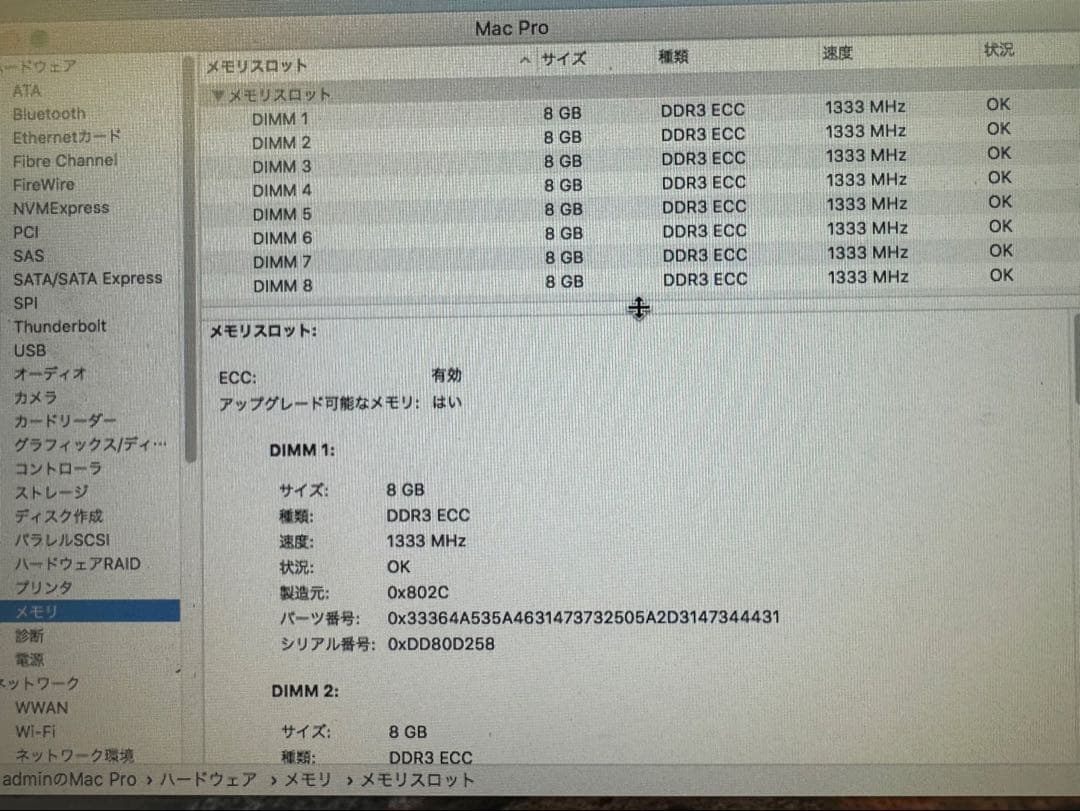Screen dimensions: 1080x811
Task: Click adminのMac Pro in the breadcrumb bar
Action: point(70,779)
